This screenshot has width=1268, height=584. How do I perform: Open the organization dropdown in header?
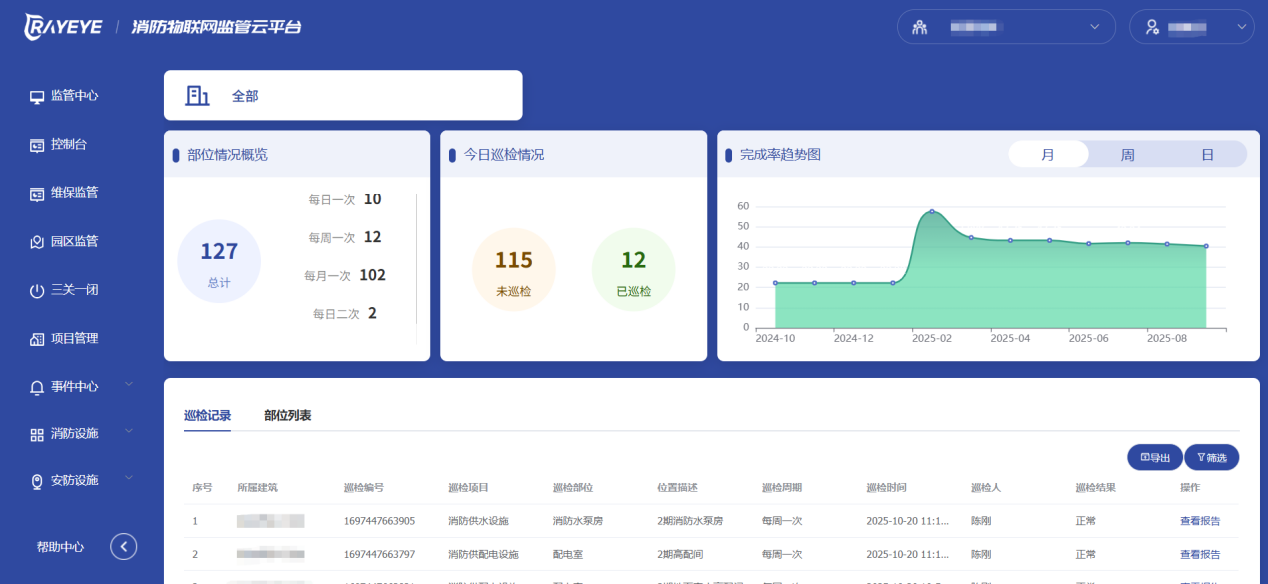click(1005, 27)
